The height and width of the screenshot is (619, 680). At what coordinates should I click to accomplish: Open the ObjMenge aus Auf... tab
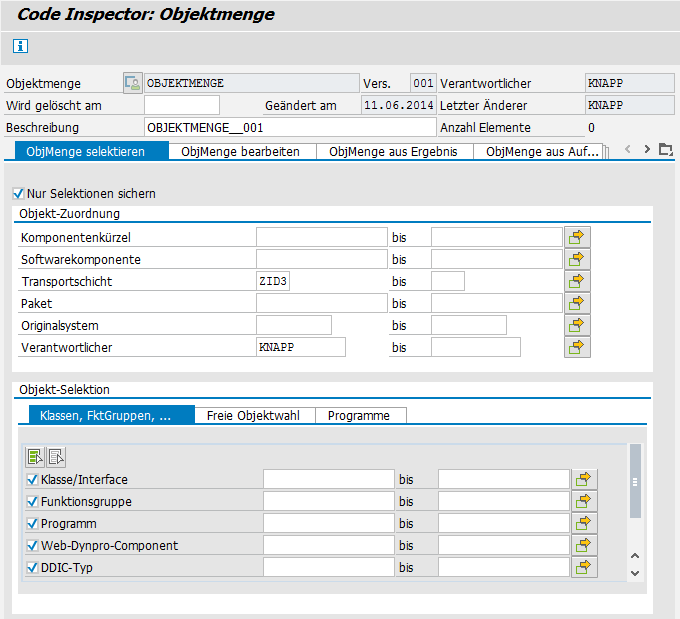coord(538,151)
